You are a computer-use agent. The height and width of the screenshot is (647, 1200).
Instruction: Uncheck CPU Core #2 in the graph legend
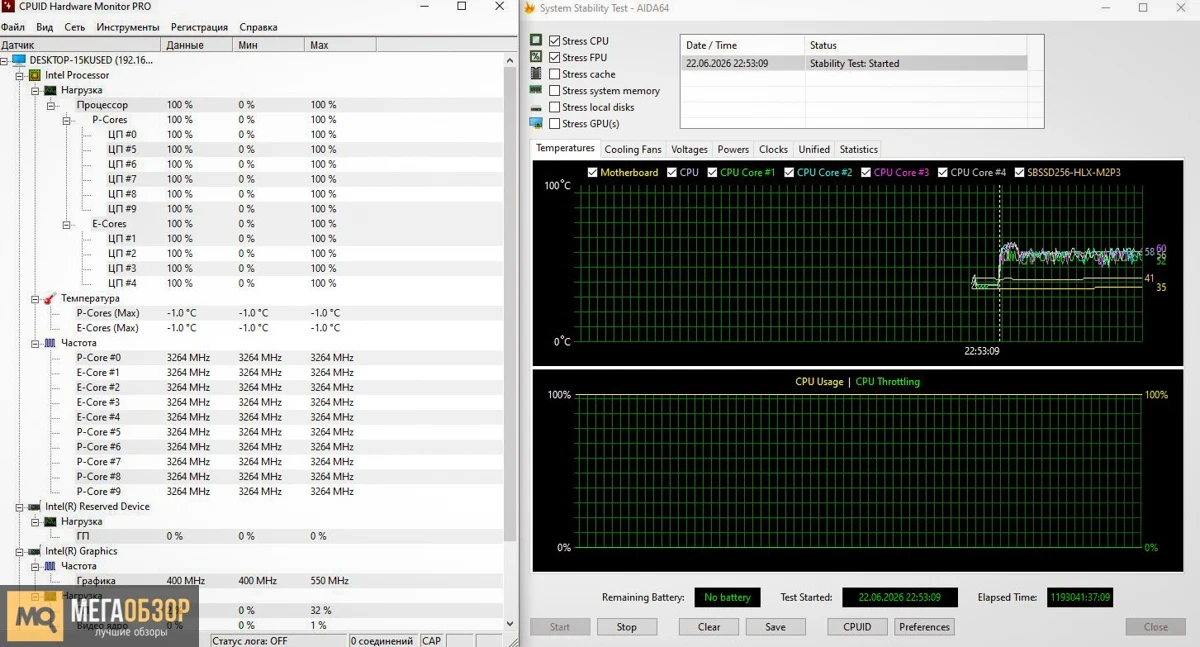click(x=789, y=172)
